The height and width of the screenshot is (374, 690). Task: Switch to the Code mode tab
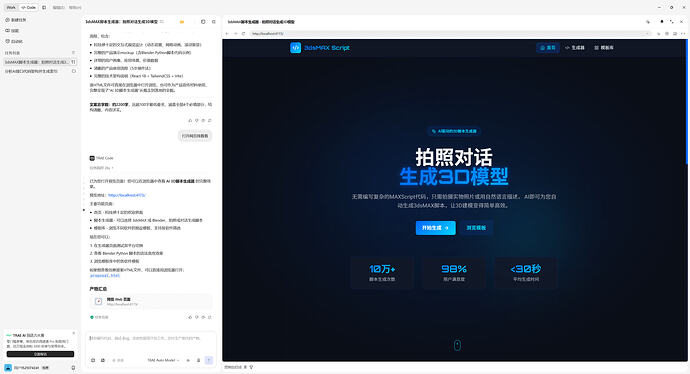click(x=29, y=7)
